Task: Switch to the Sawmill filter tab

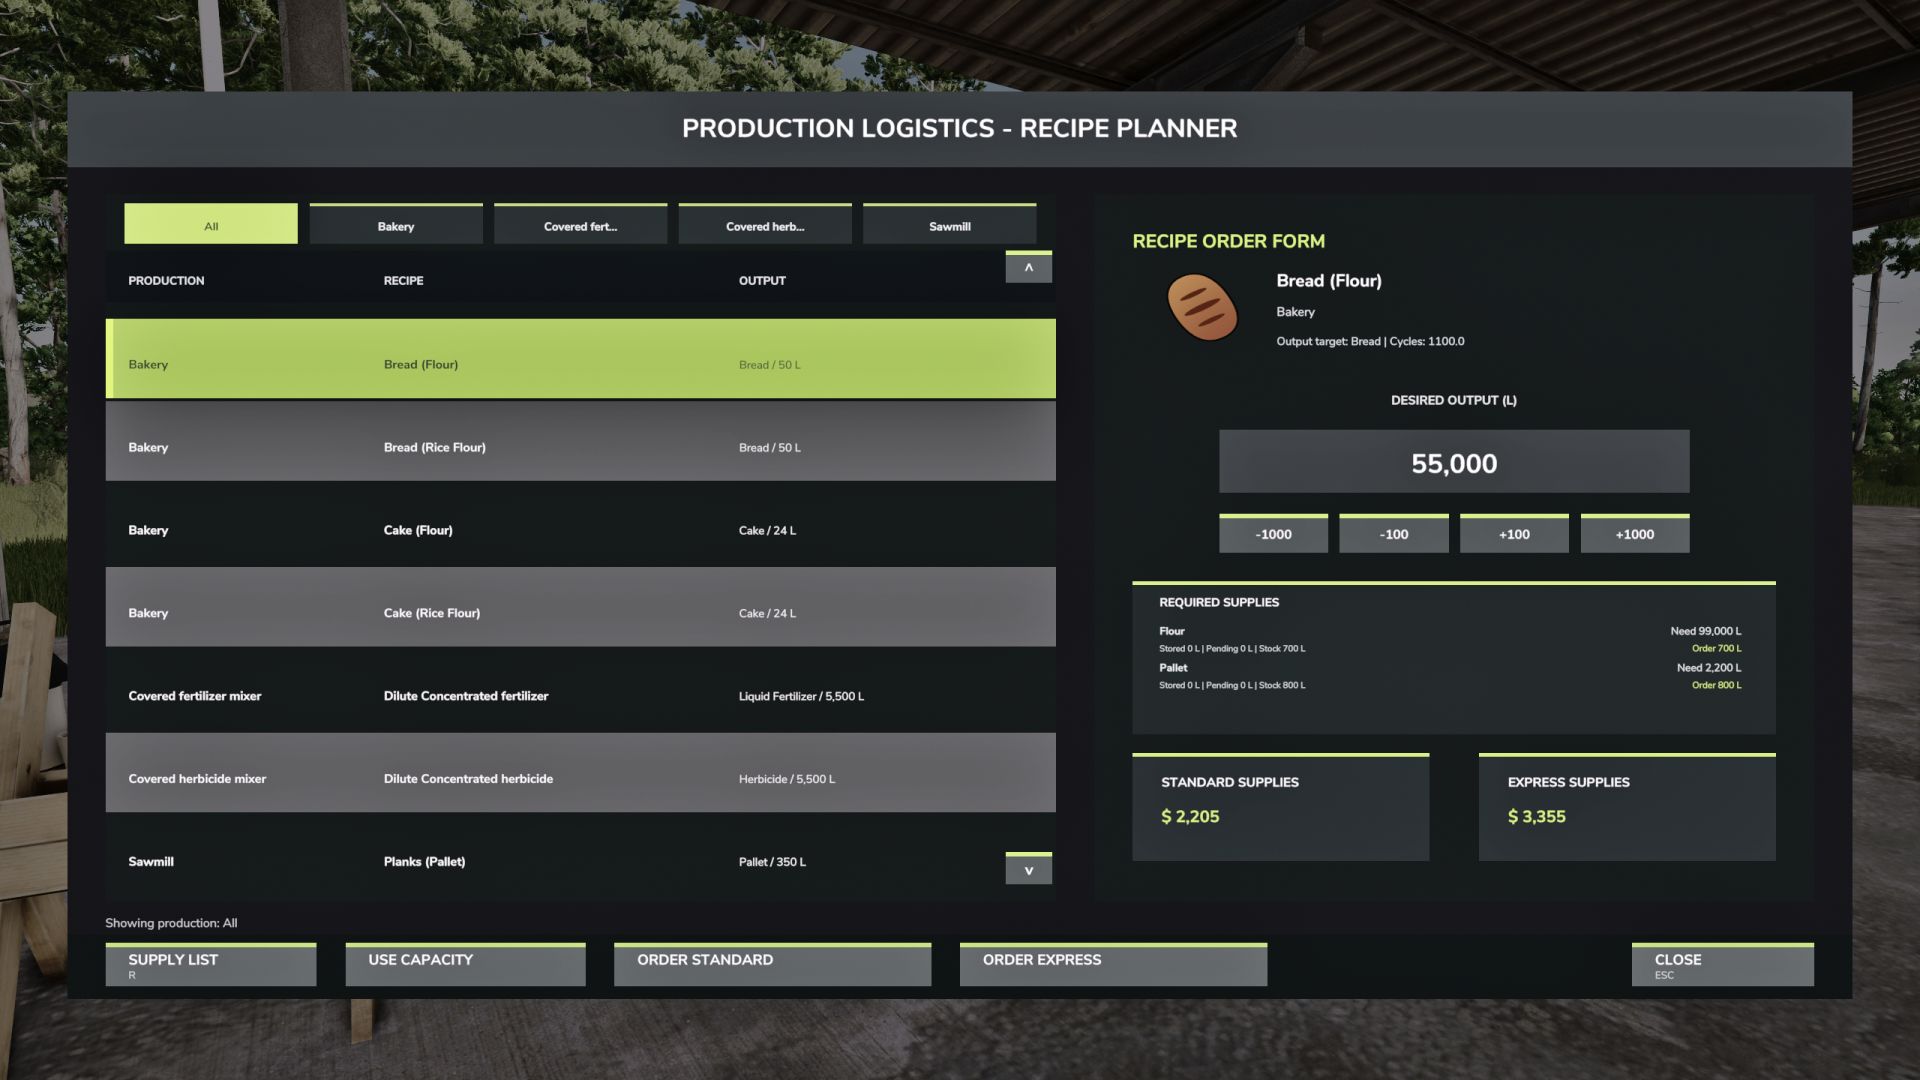Action: tap(950, 224)
